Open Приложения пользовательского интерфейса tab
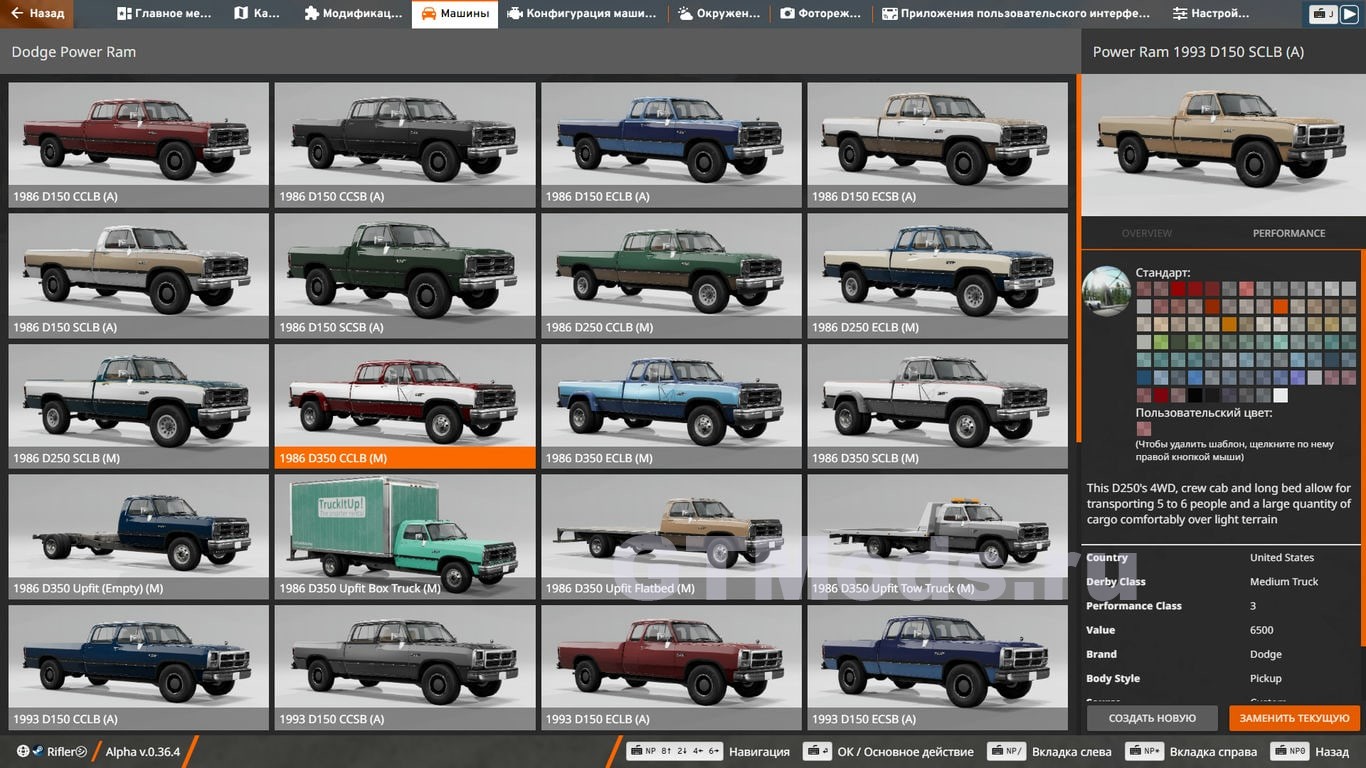The width and height of the screenshot is (1366, 768). point(1016,14)
